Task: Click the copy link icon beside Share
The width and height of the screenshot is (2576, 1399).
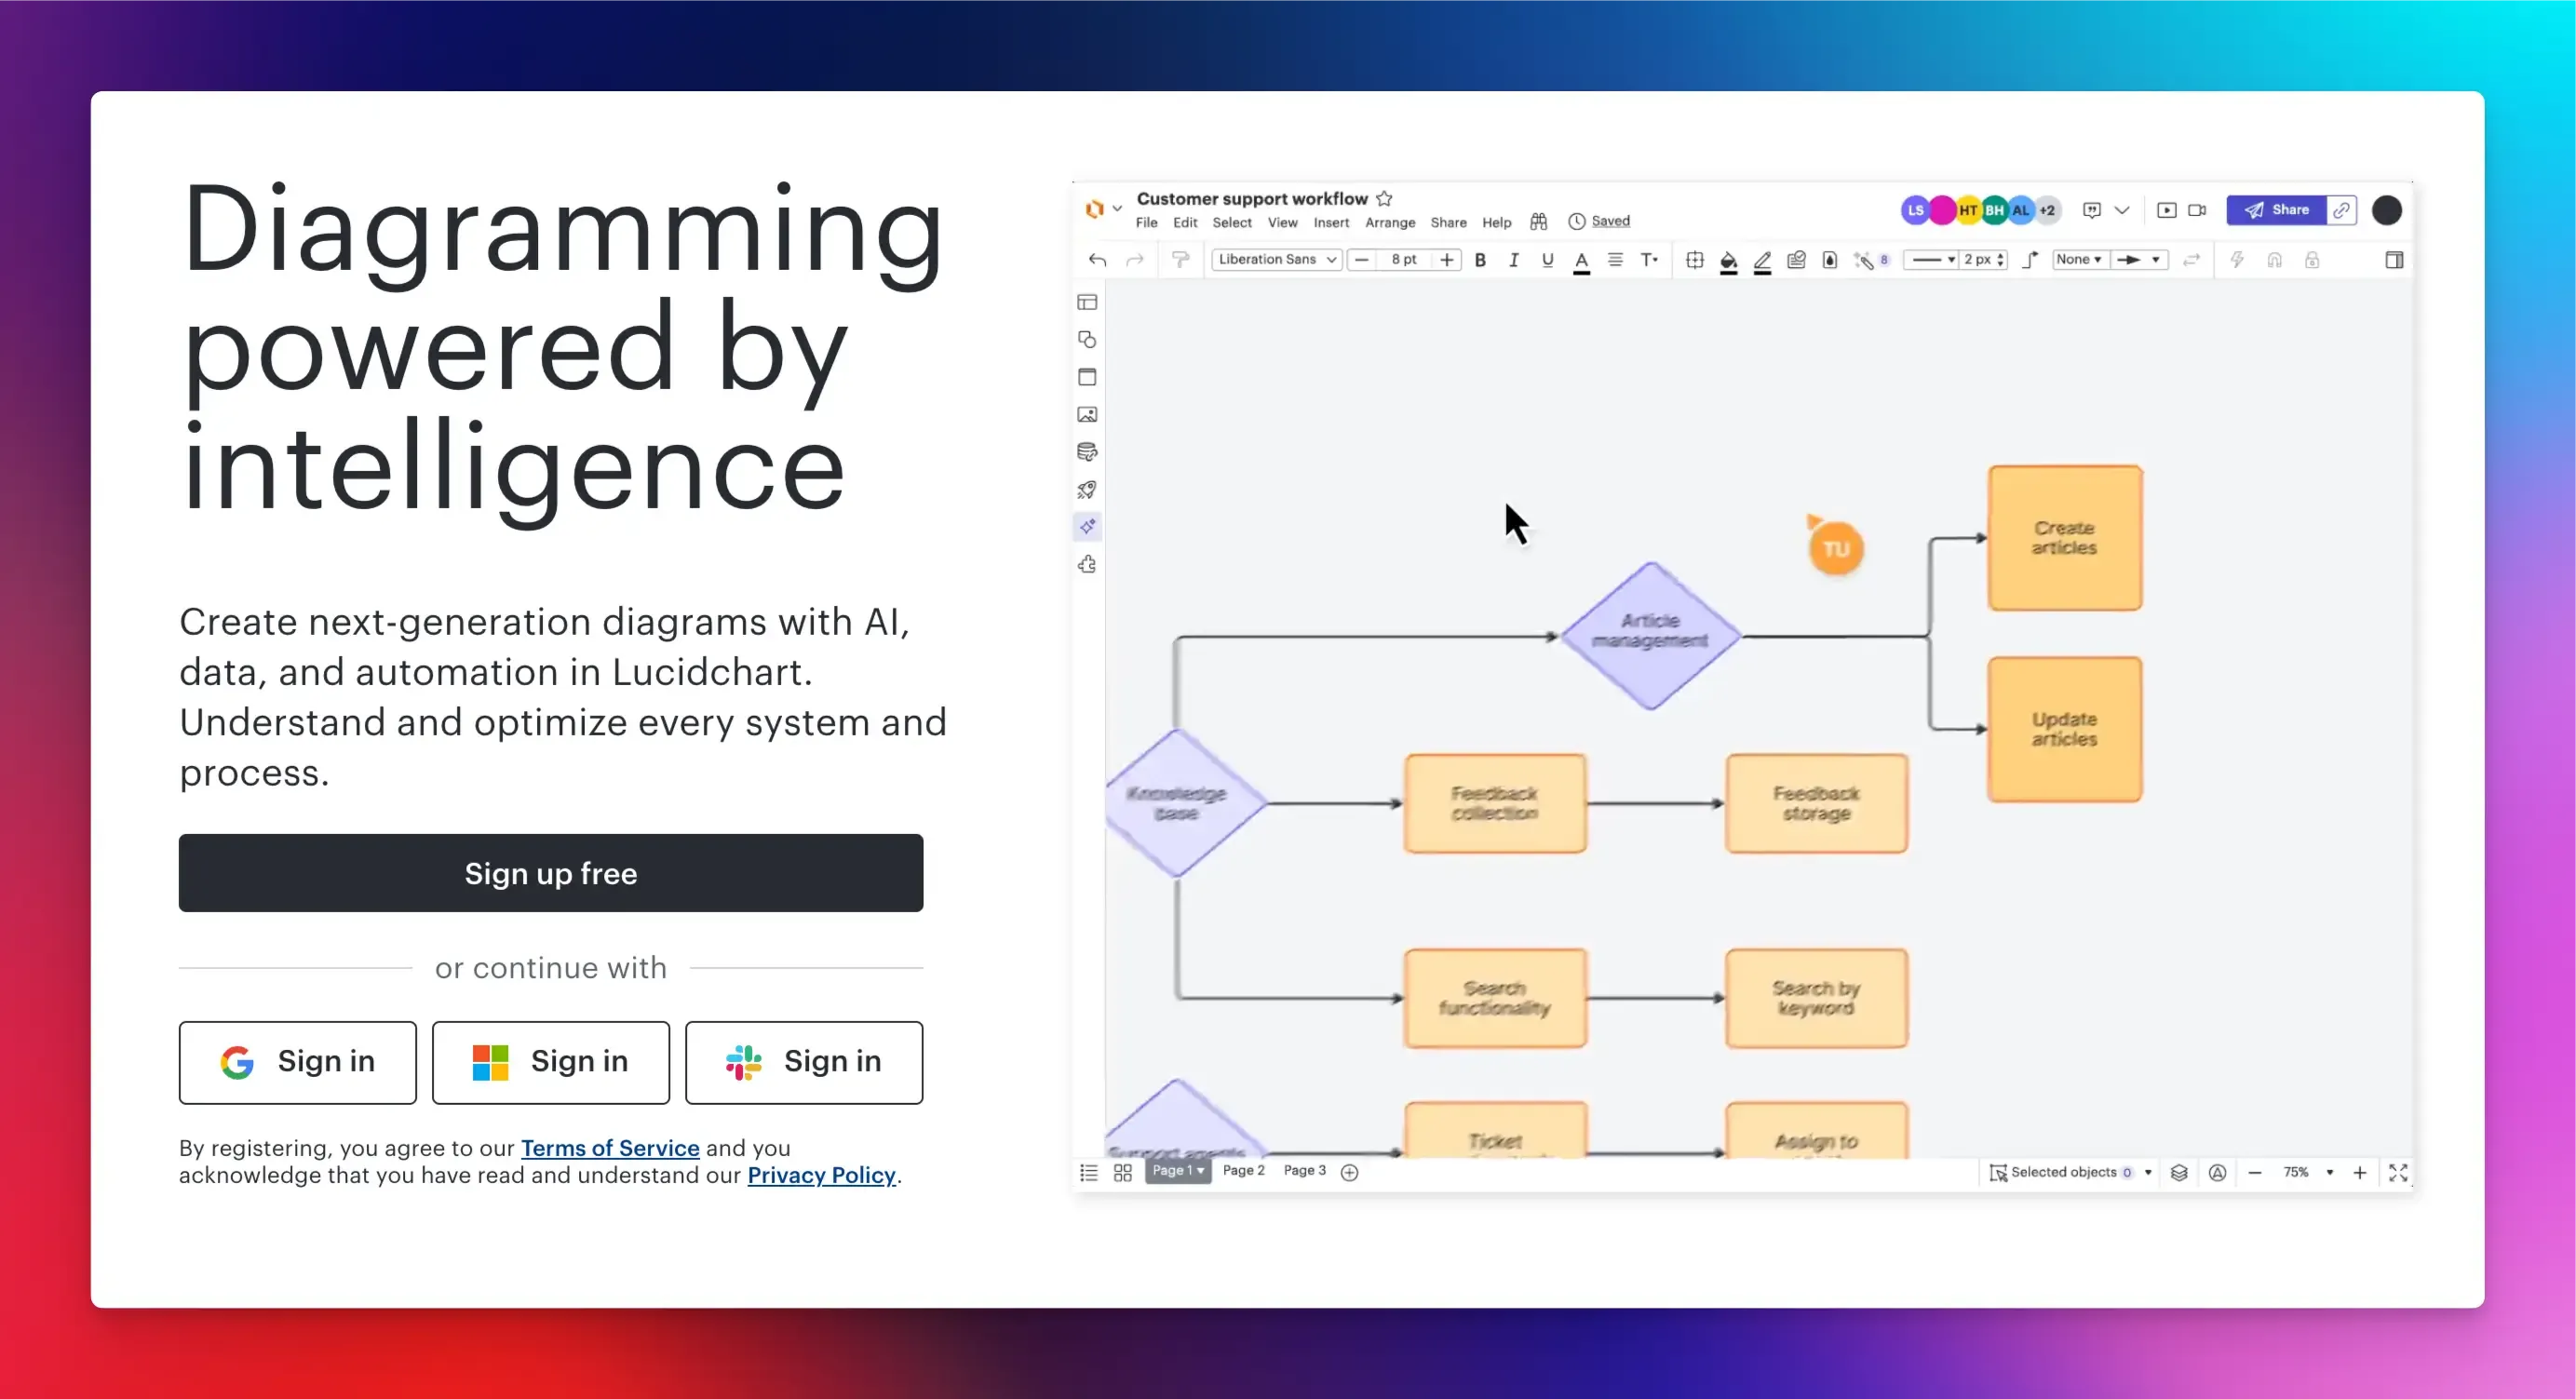Action: tap(2342, 210)
